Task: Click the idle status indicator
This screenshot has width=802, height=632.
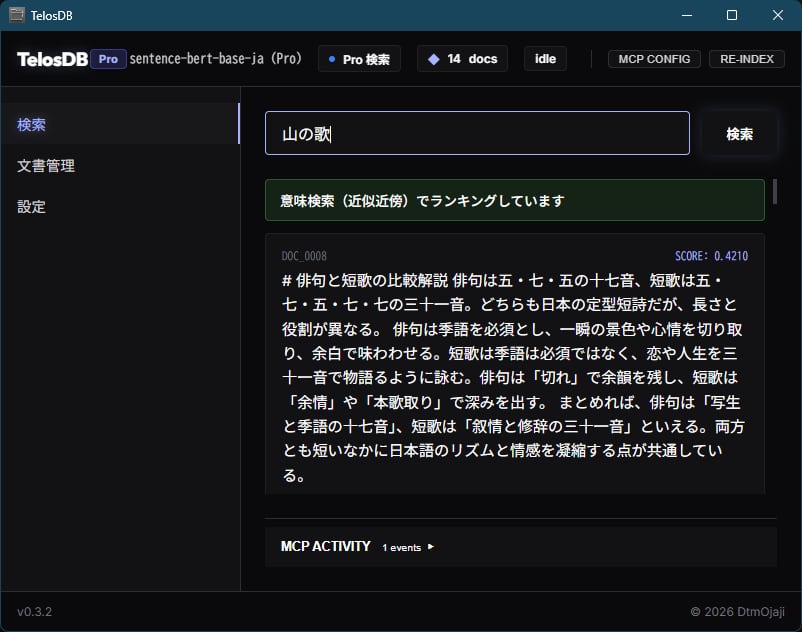Action: click(x=545, y=59)
